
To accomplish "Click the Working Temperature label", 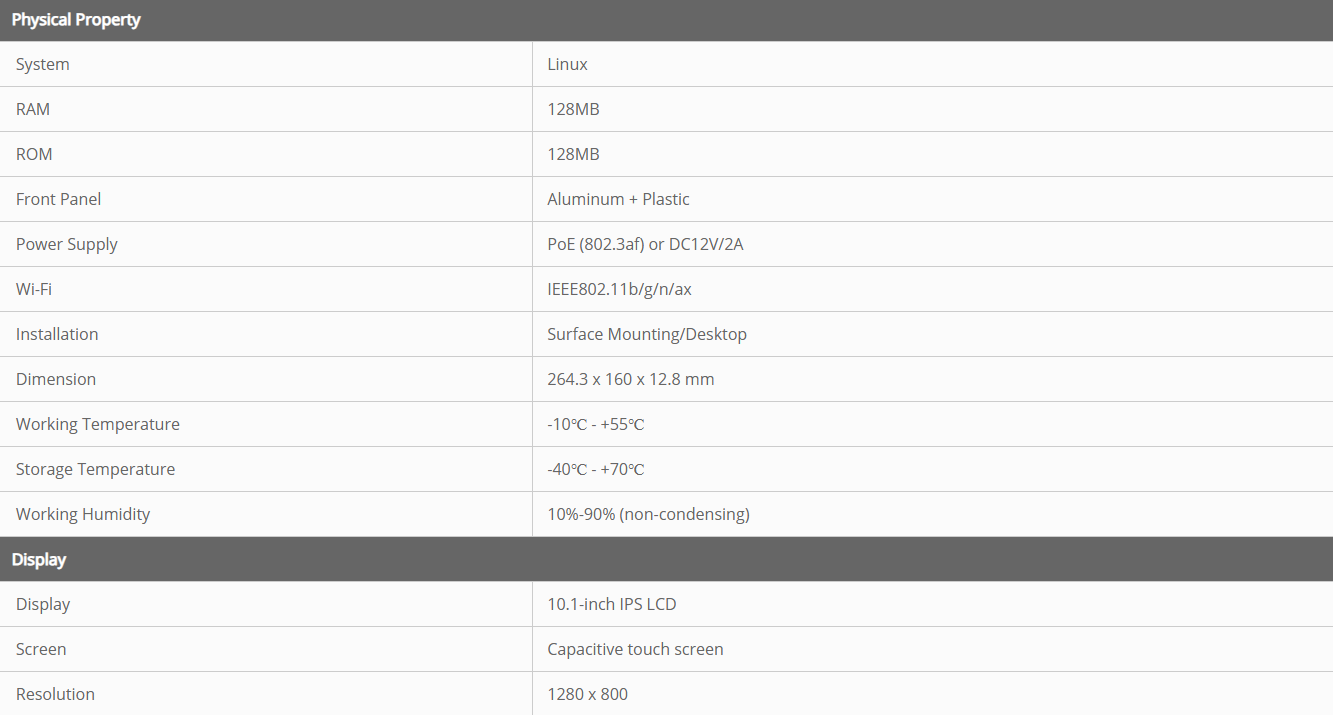I will click(x=98, y=425).
